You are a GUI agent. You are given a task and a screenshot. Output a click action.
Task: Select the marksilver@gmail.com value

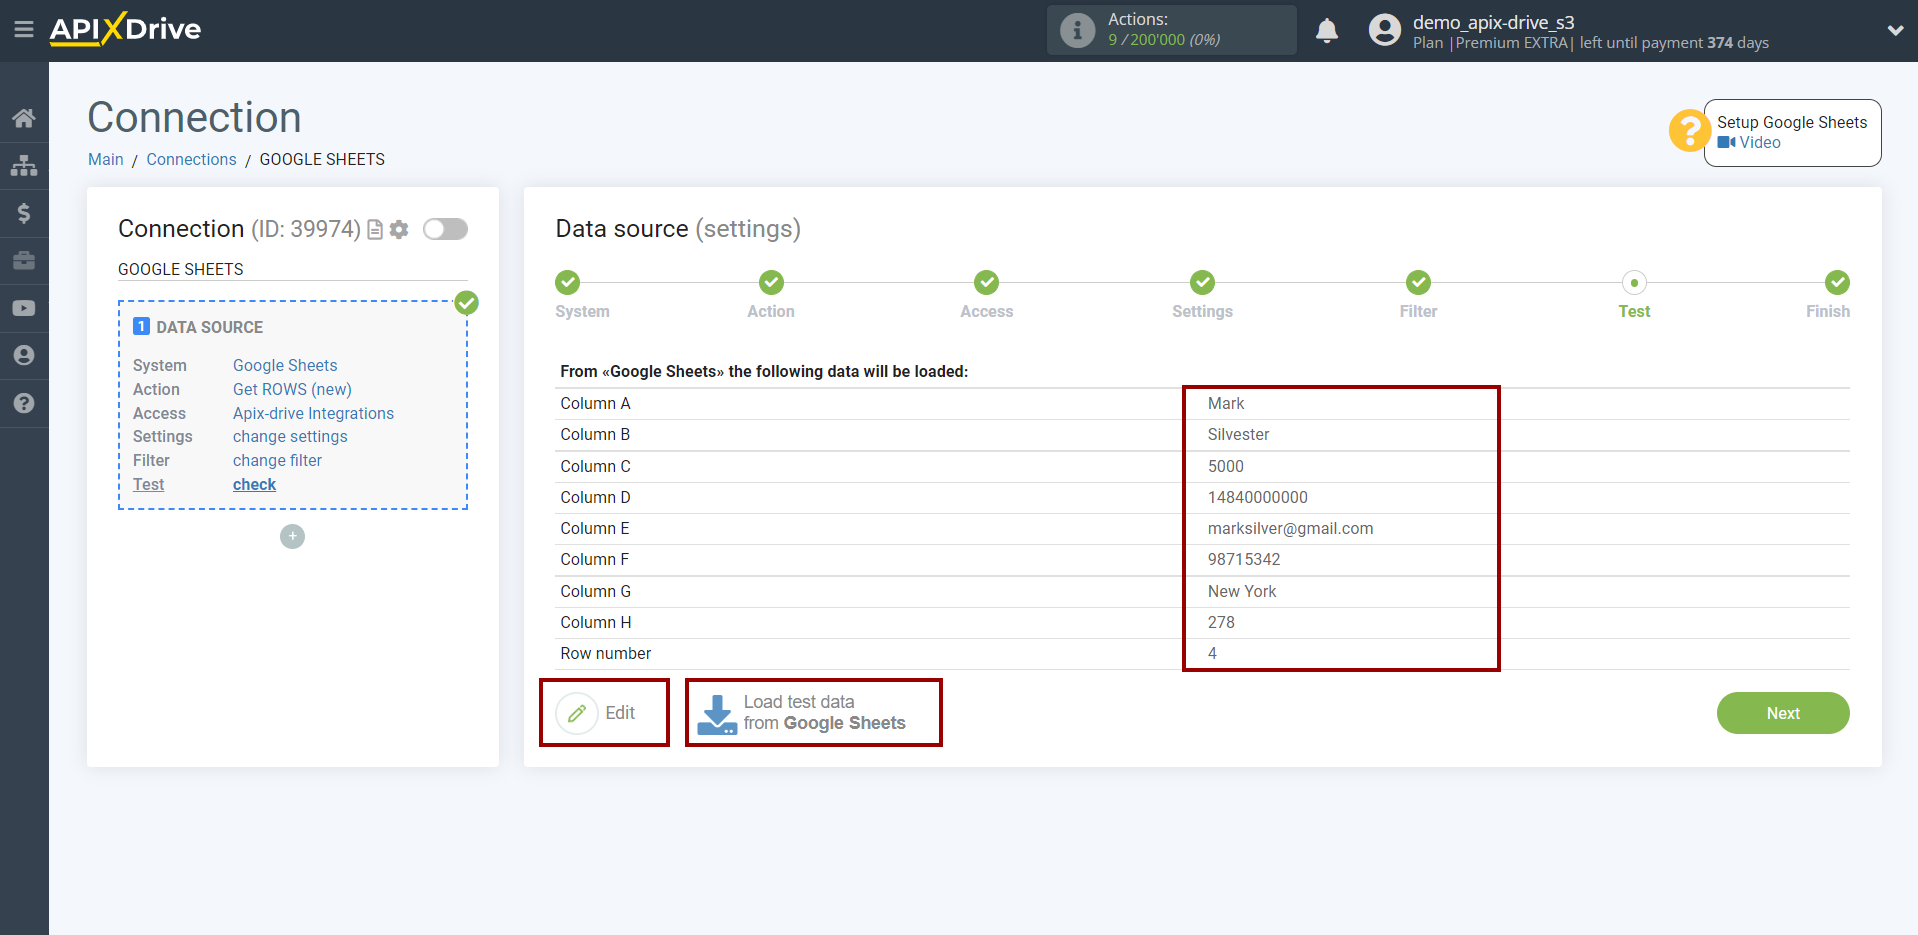tap(1290, 529)
